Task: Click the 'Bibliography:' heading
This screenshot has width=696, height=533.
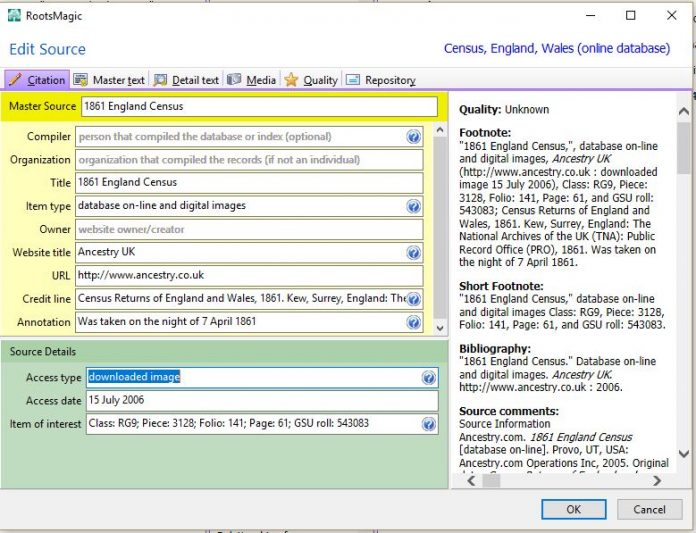Action: click(495, 348)
